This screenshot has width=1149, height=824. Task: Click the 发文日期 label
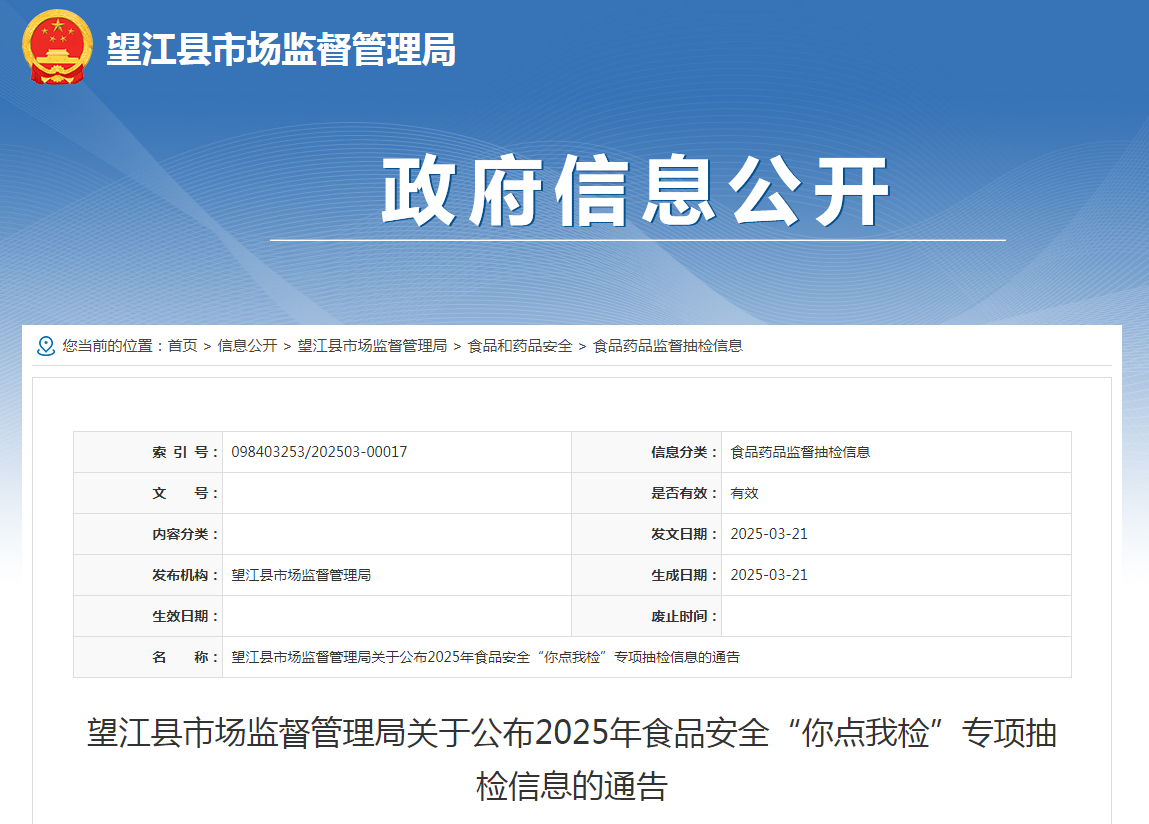point(684,534)
